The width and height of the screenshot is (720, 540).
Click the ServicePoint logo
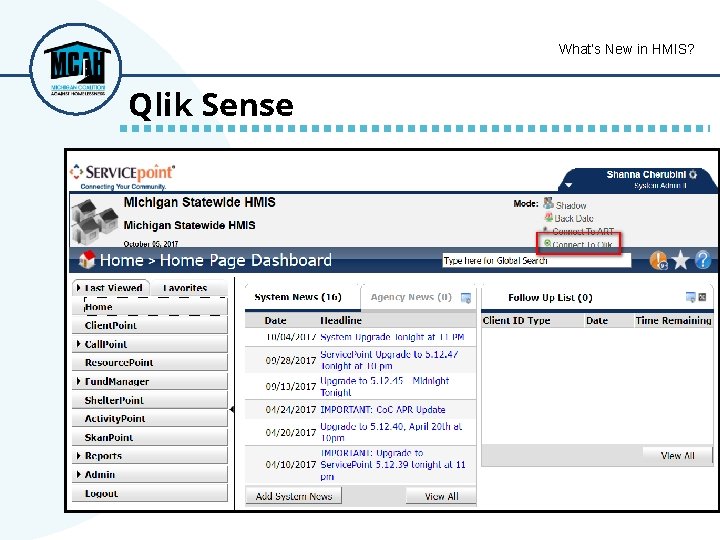point(123,176)
